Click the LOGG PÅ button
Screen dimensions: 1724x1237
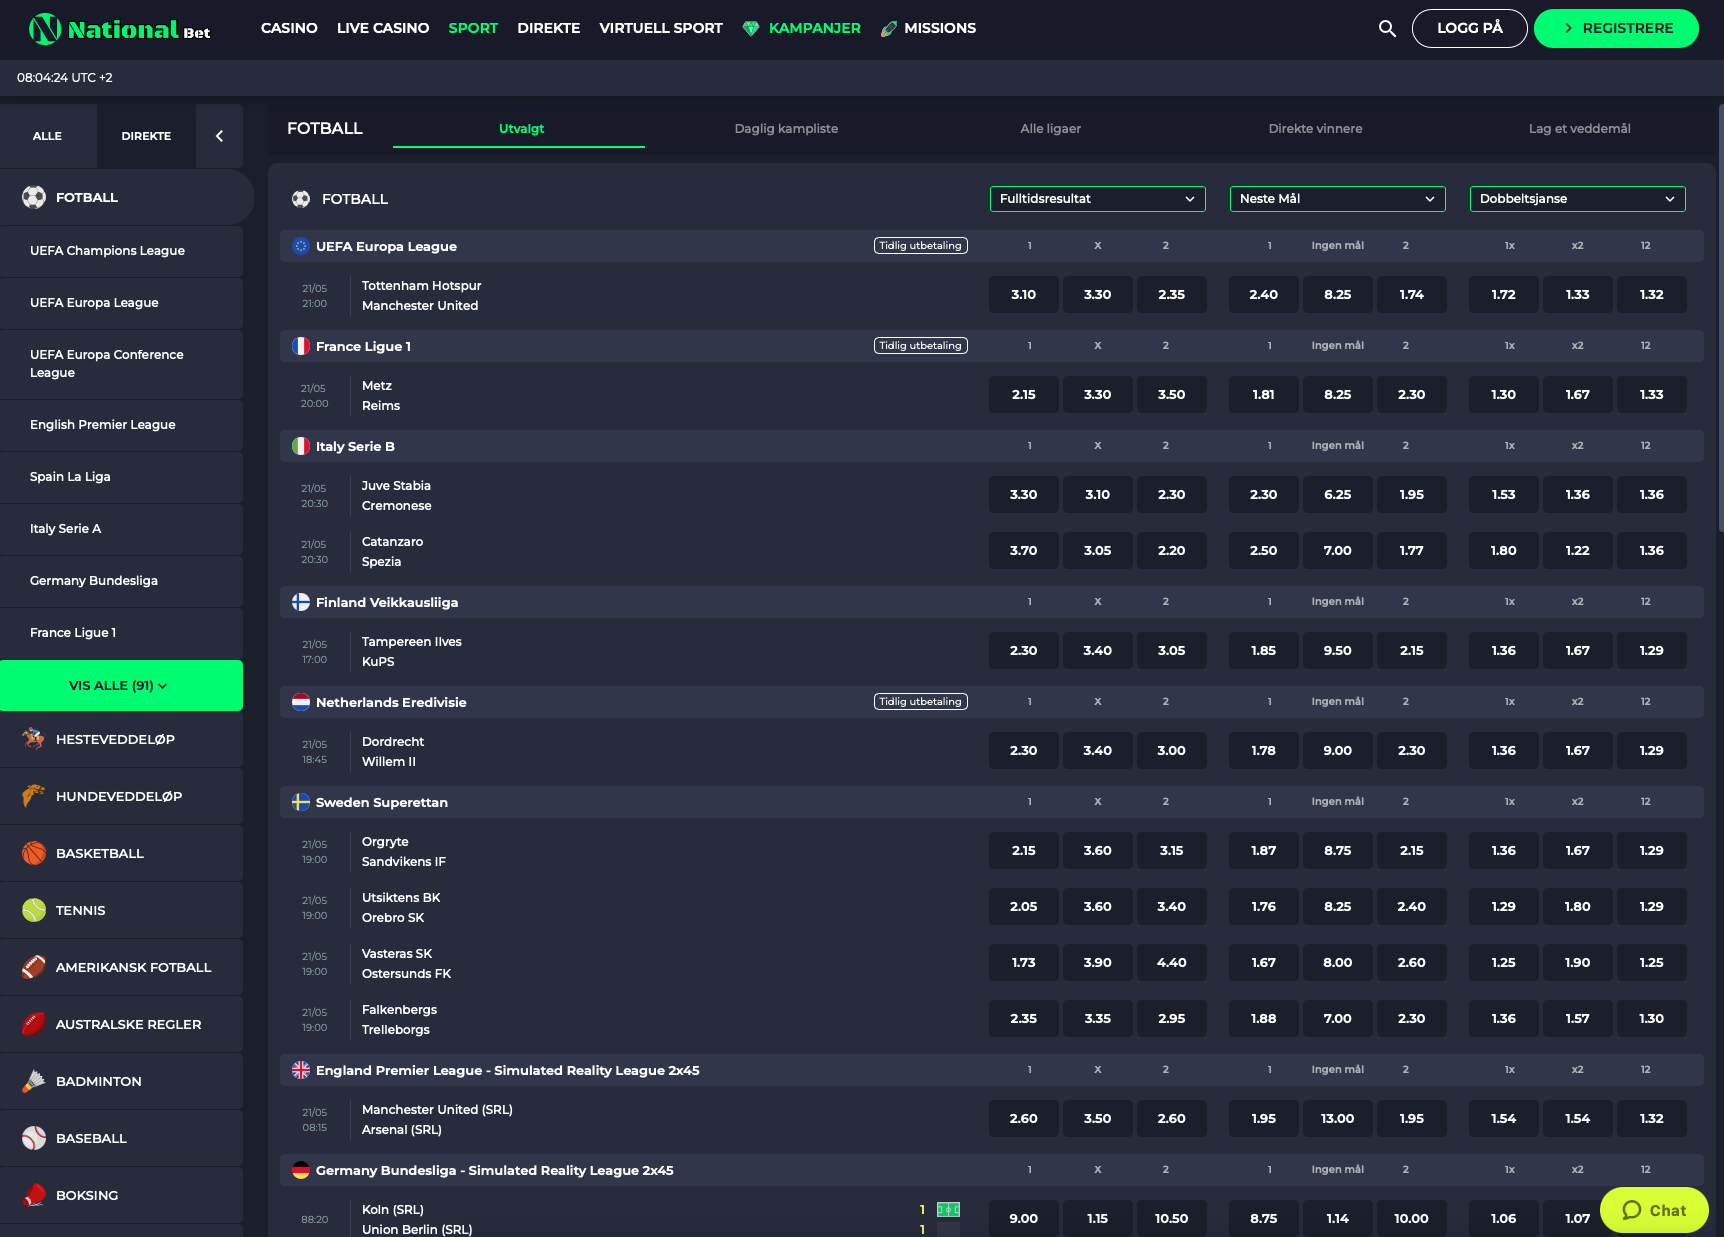pos(1469,28)
